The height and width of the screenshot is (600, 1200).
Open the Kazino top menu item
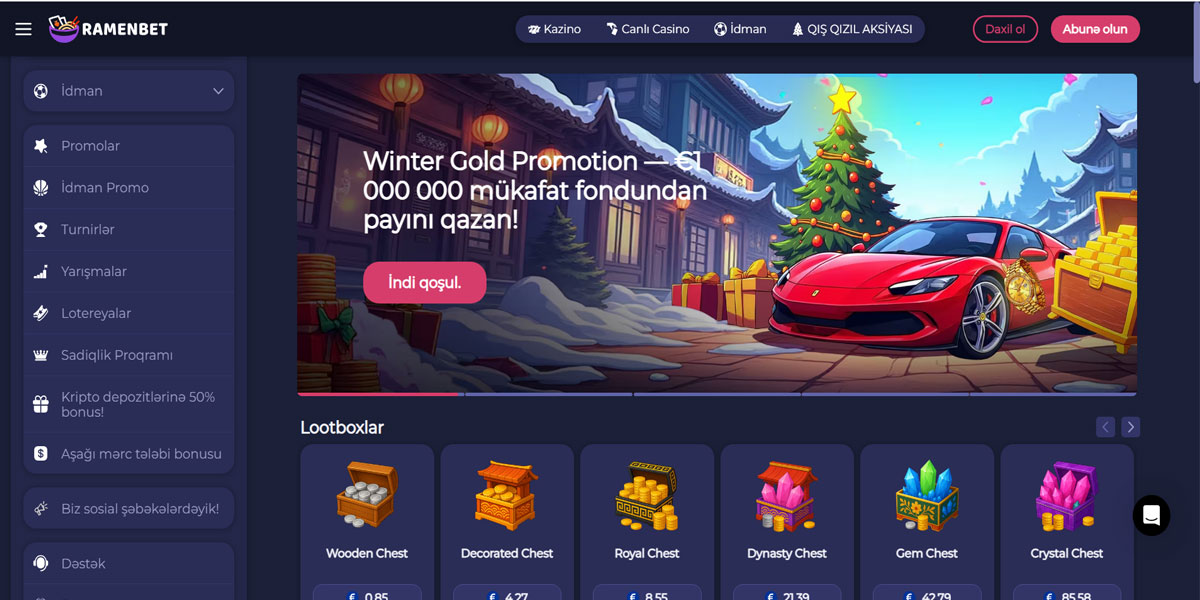coord(554,29)
